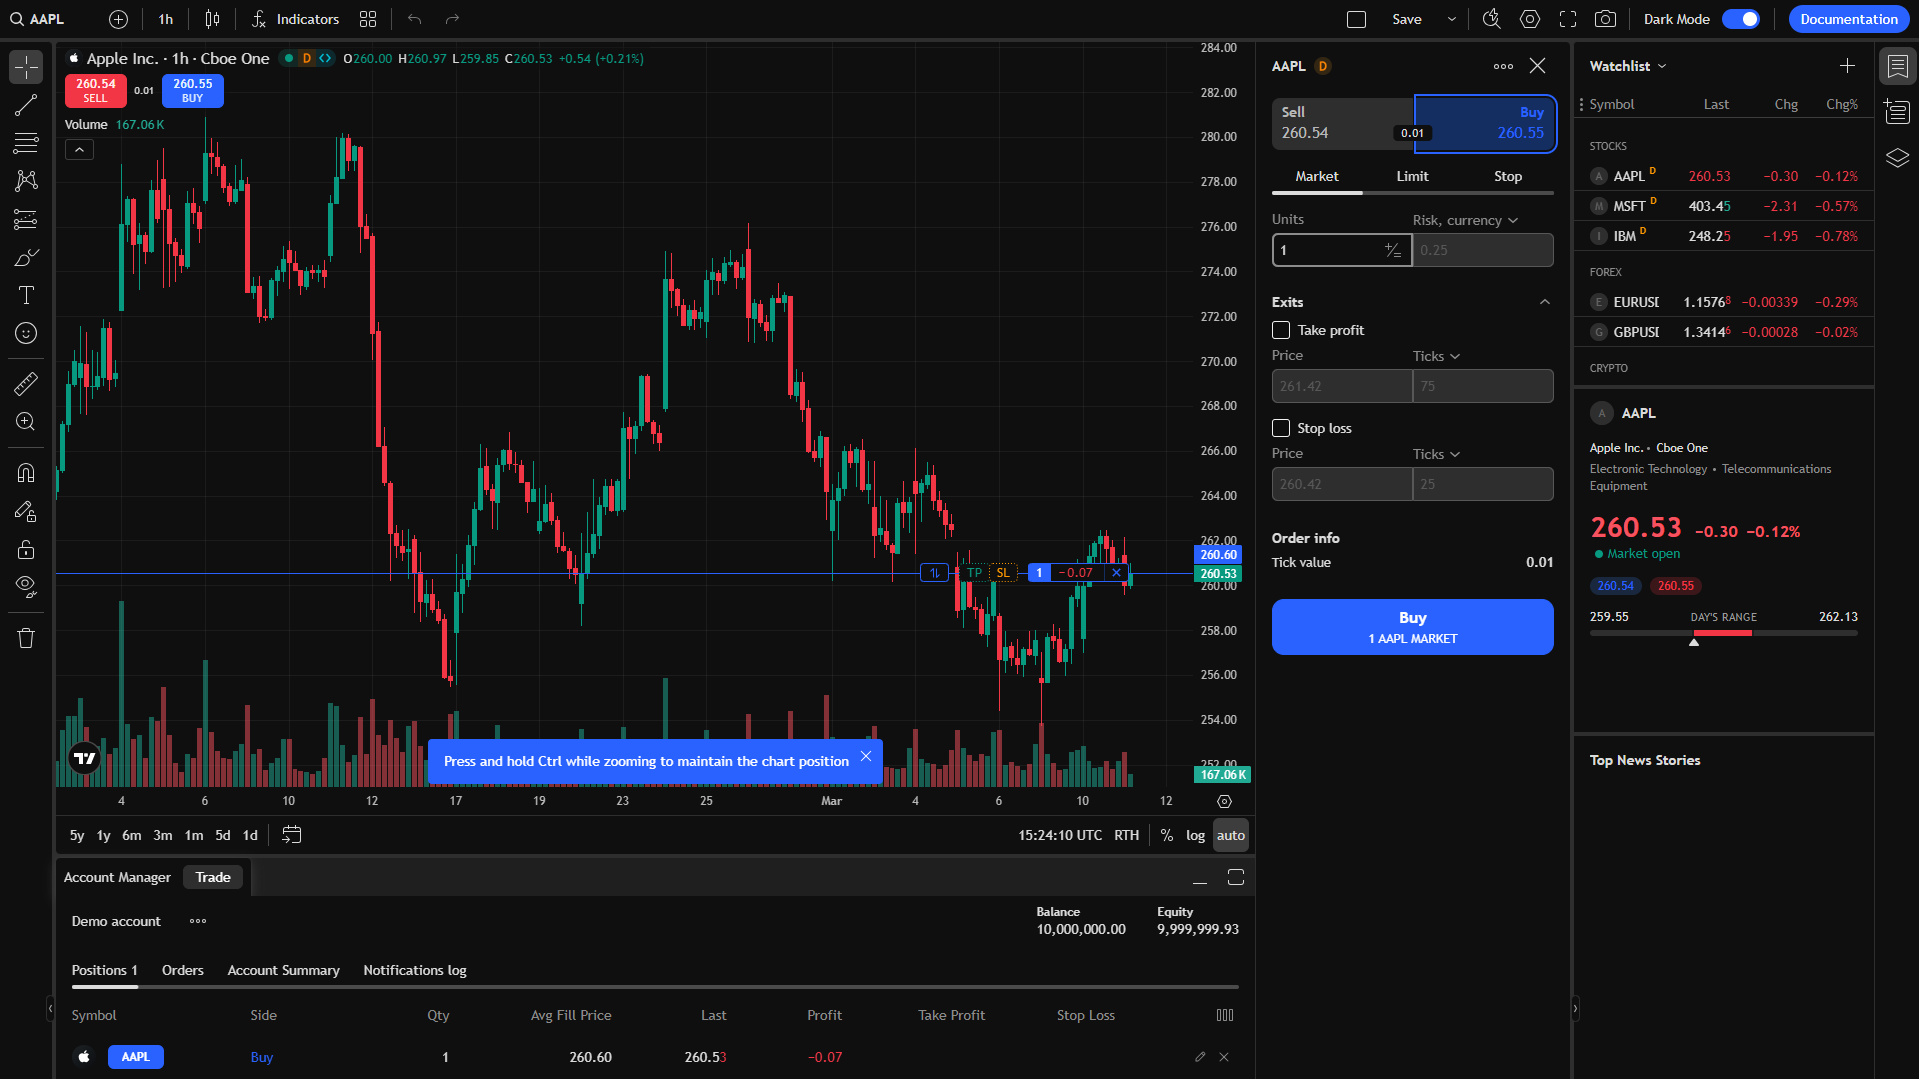Enable the Stop loss checkbox

tap(1280, 427)
